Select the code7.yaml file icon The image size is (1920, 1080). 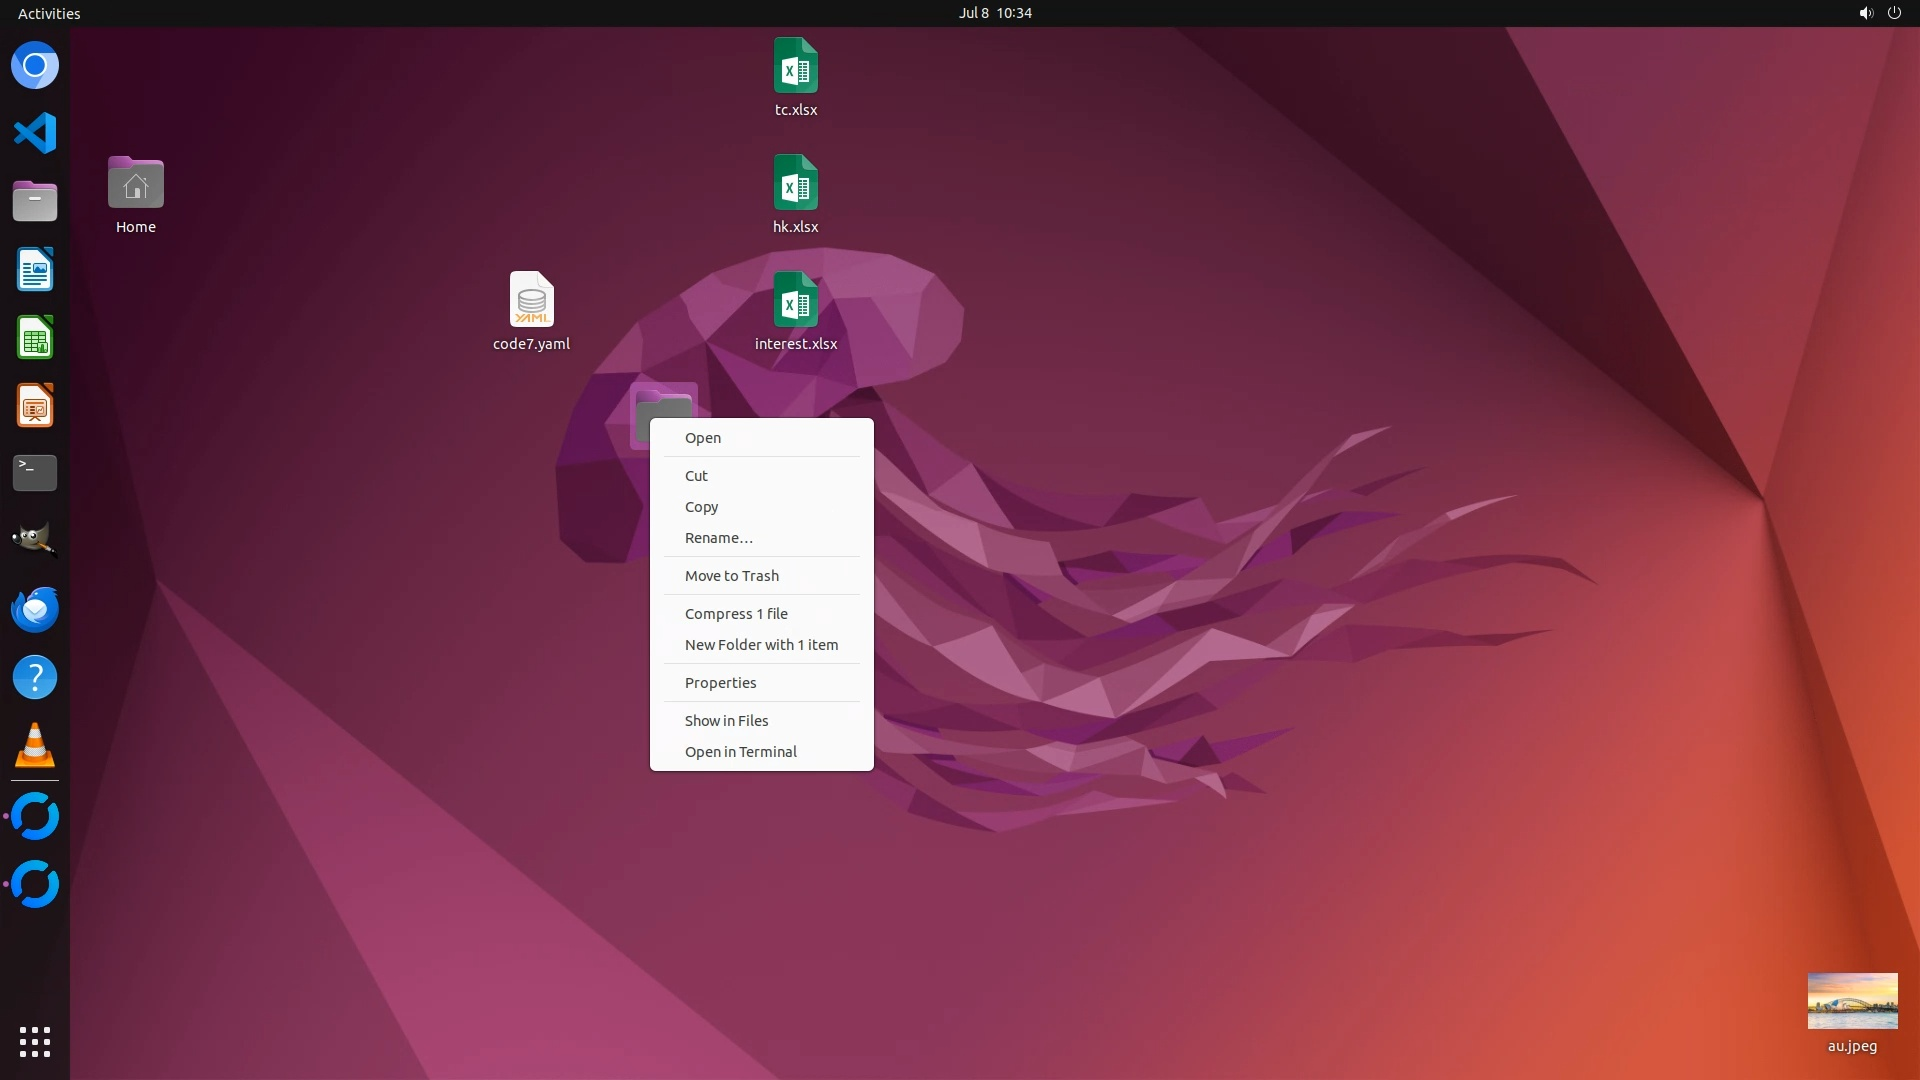(x=531, y=301)
